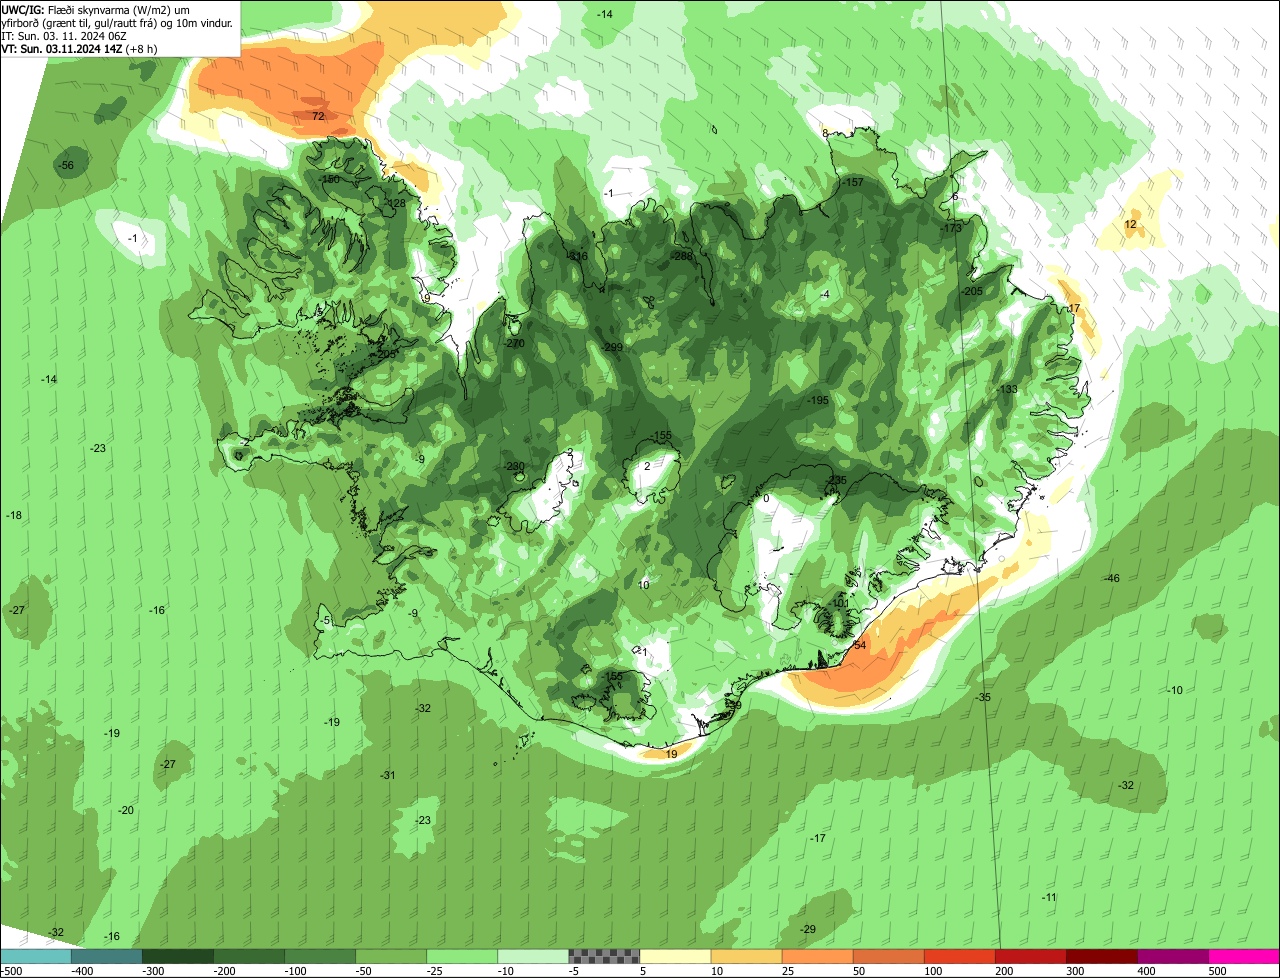Pick the legend swatch between 100 and 200
The image size is (1280, 978).
tap(959, 956)
